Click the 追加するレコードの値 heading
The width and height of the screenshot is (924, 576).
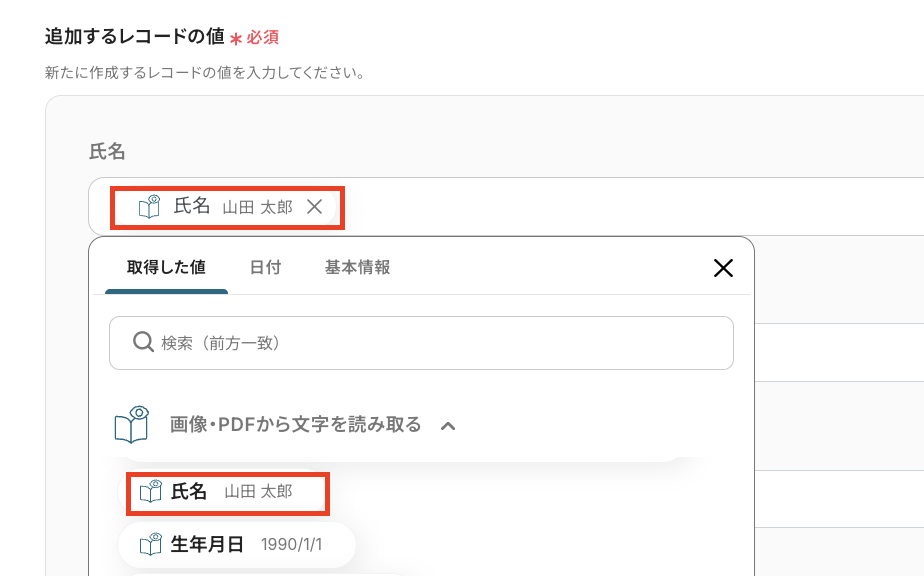point(134,37)
